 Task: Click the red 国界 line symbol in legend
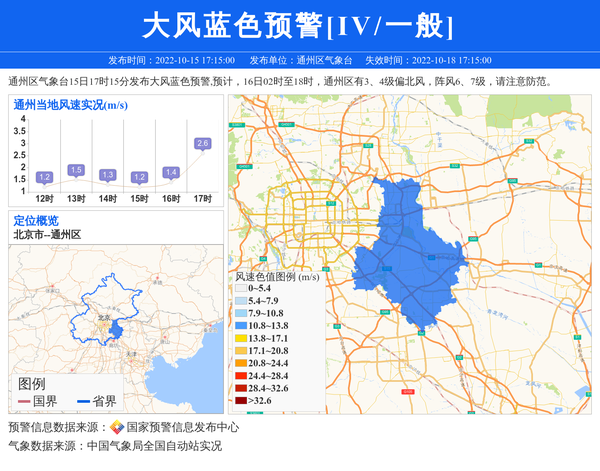tap(24, 402)
